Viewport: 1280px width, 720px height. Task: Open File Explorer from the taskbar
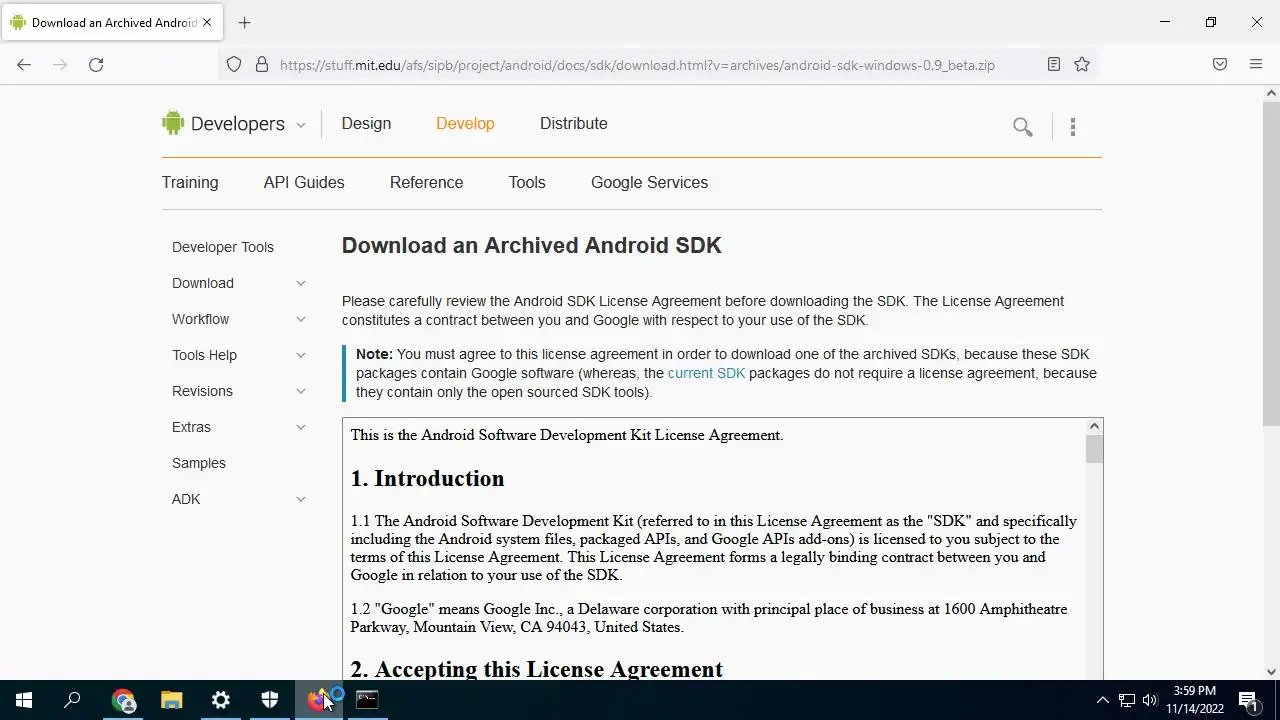[x=172, y=700]
